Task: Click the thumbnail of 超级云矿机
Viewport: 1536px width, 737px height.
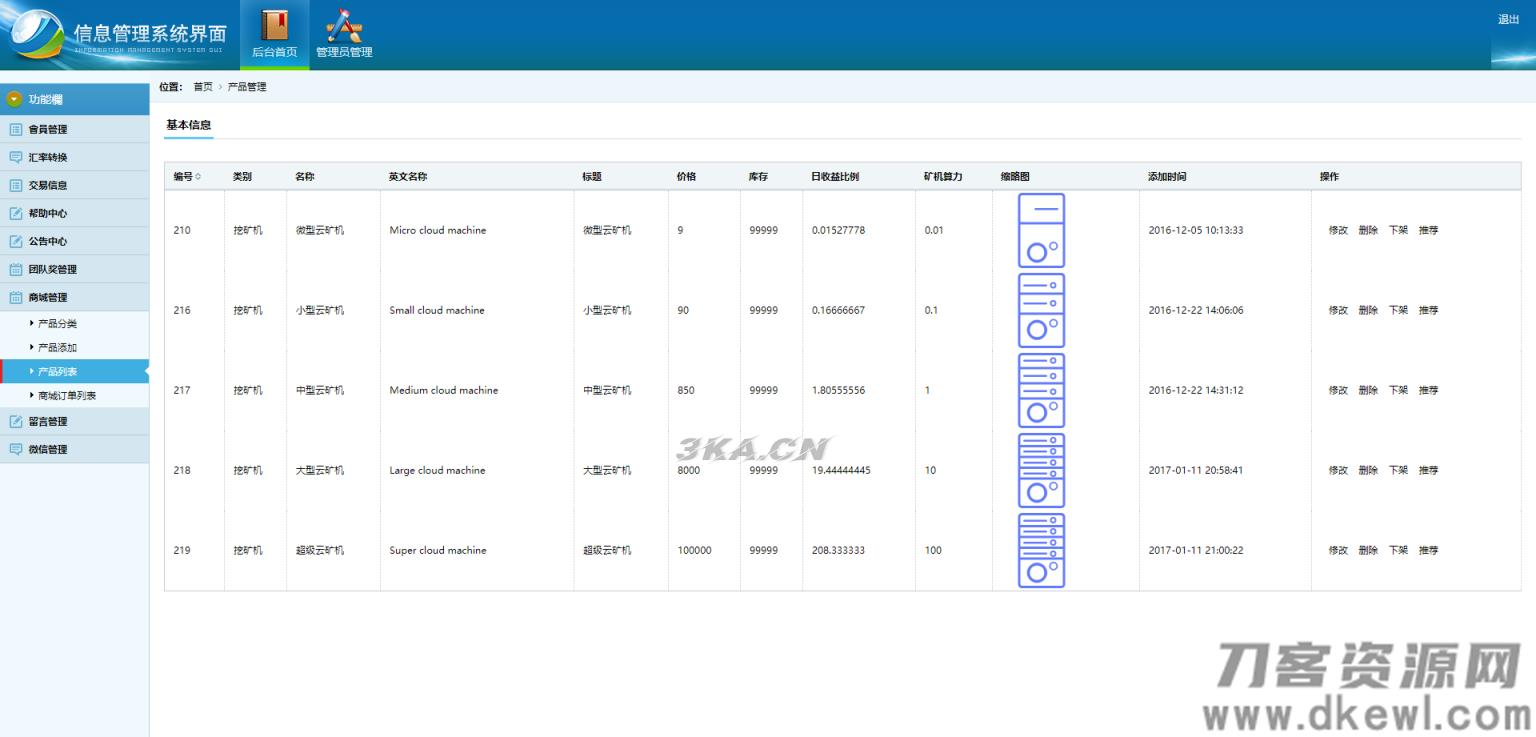Action: (x=1041, y=550)
